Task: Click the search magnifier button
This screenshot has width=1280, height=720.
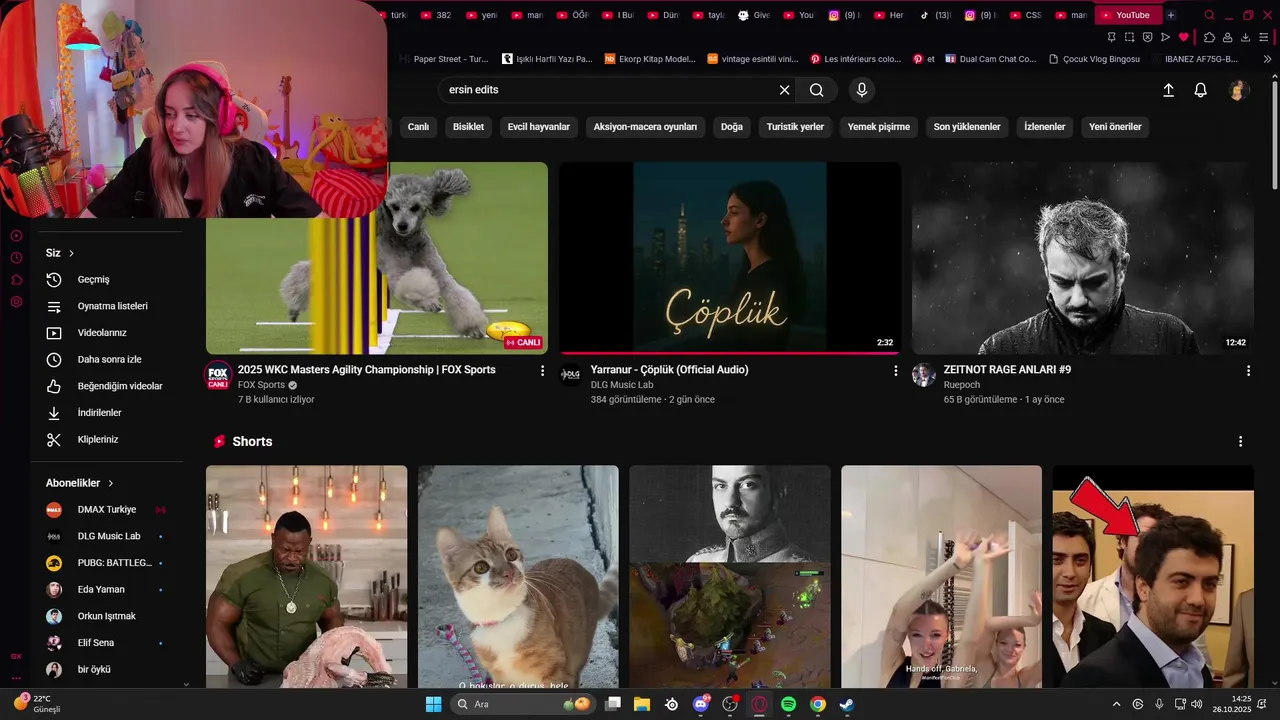Action: [x=817, y=90]
